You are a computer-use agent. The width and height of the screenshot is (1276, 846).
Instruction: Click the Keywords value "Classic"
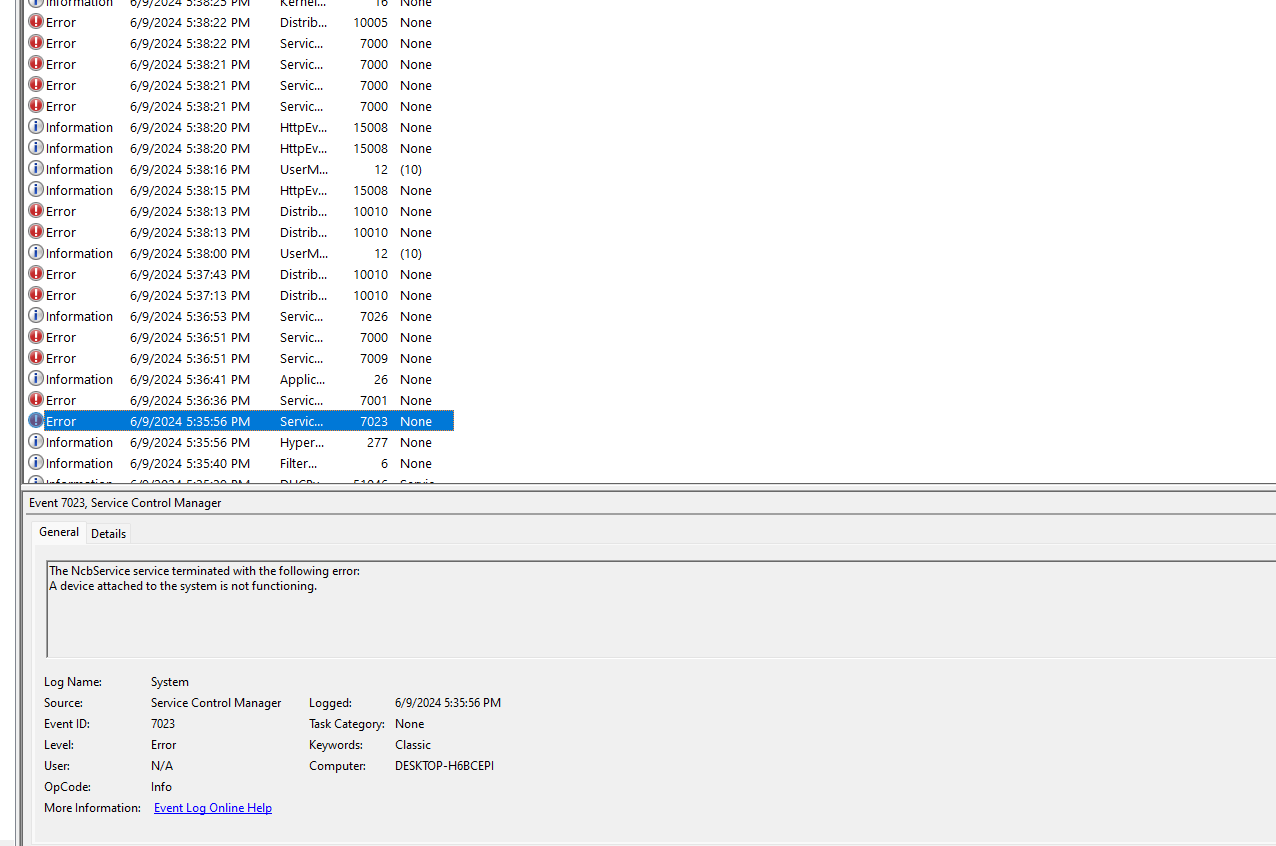click(x=413, y=745)
